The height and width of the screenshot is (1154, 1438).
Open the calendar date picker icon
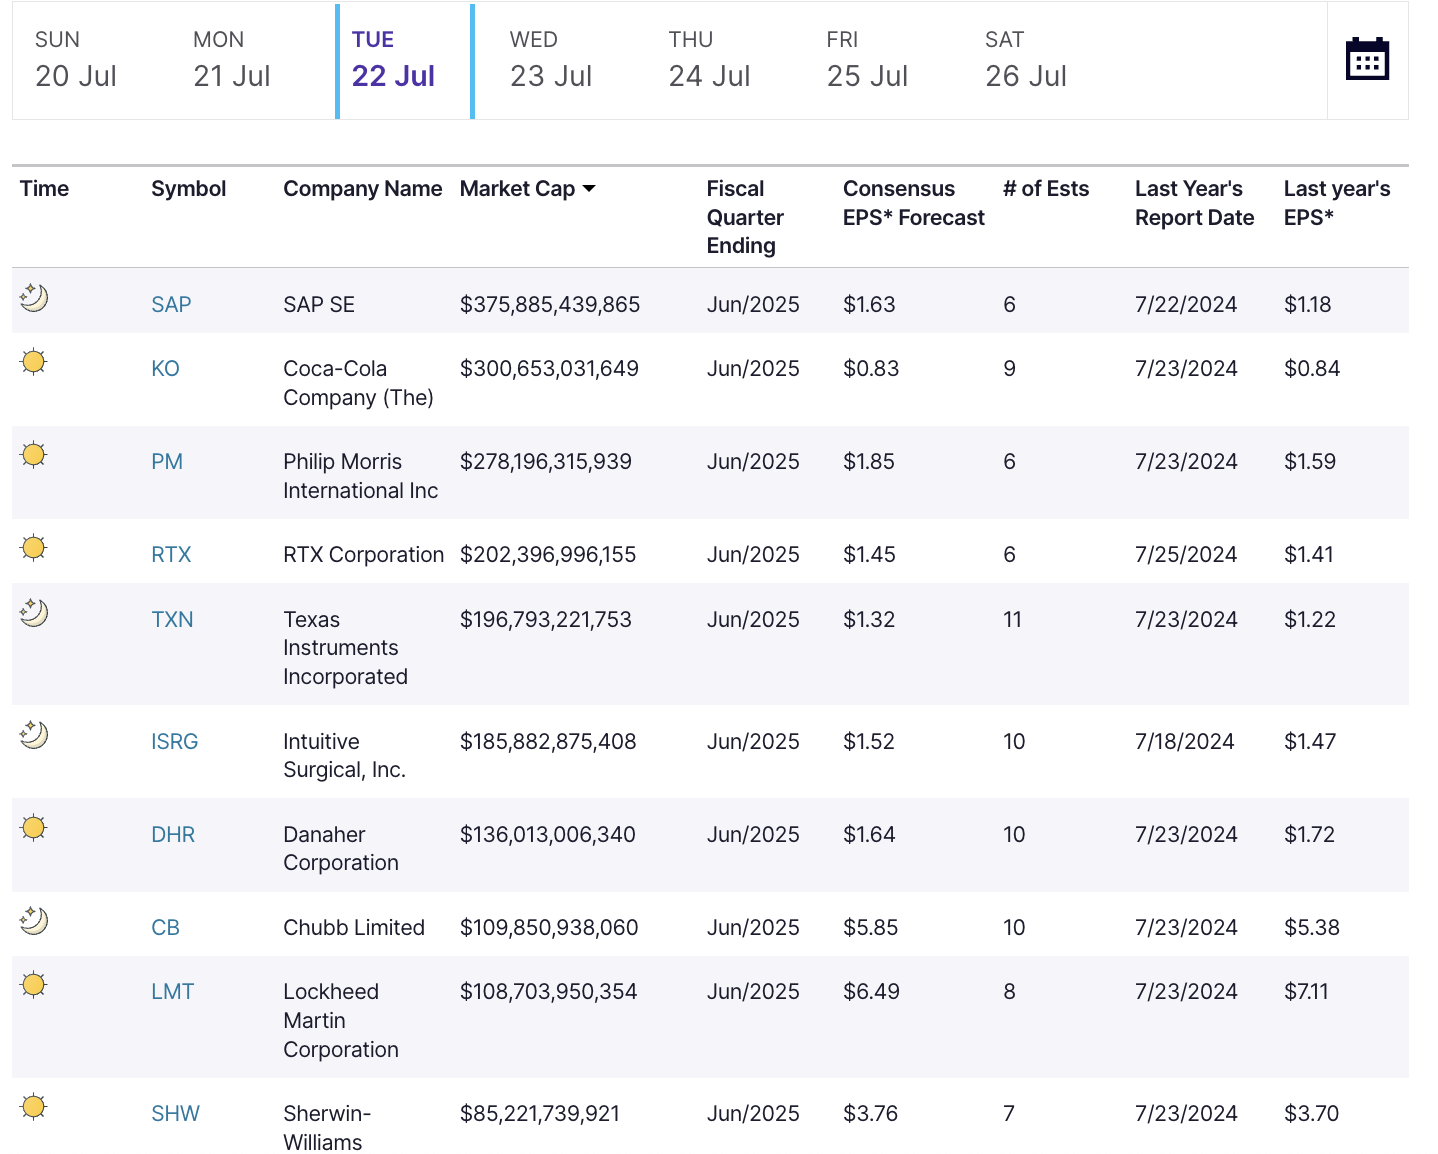tap(1367, 59)
